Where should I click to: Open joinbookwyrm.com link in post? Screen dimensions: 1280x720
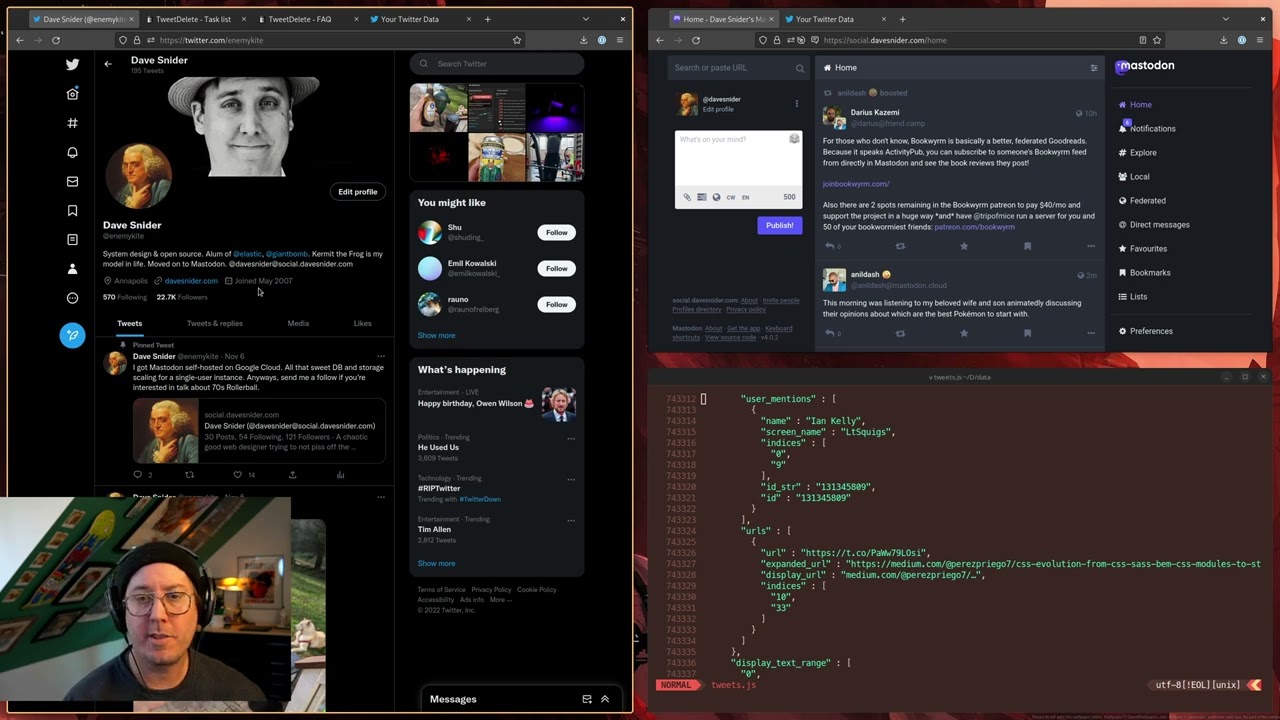pos(856,184)
